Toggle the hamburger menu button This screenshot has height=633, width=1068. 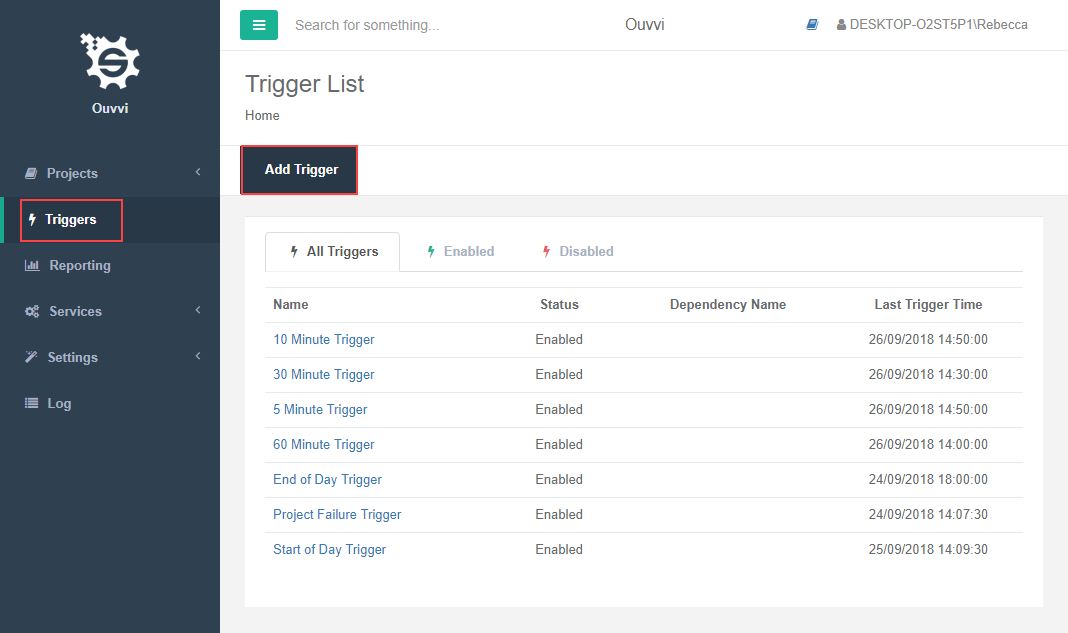tap(259, 25)
